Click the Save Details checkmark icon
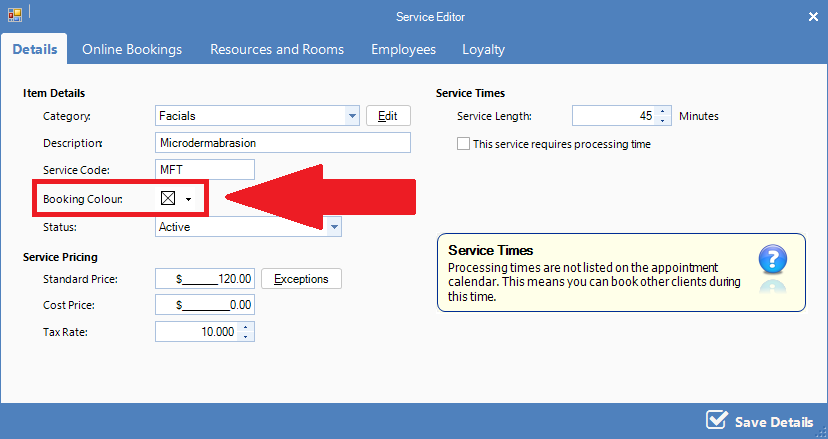This screenshot has width=828, height=439. click(x=716, y=420)
